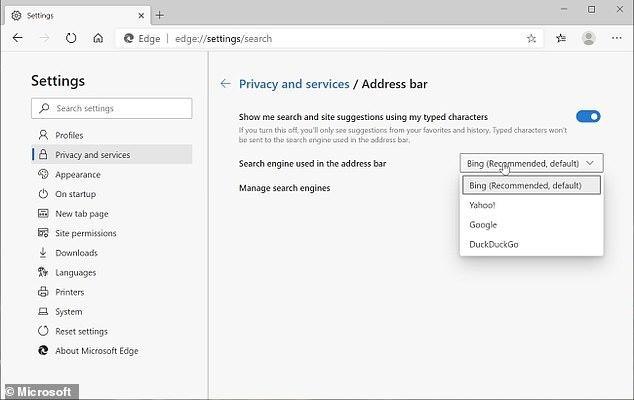Screen dimensions: 634x400
Task: Click the back arrow beside Privacy and services
Action: tap(226, 84)
